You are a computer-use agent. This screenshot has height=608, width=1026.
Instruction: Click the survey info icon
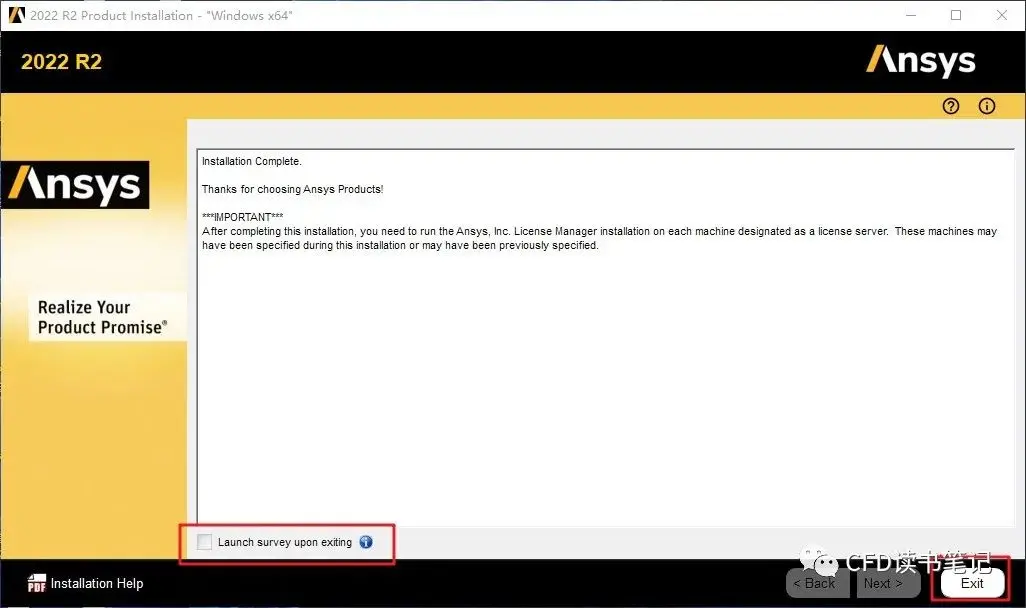coord(366,542)
